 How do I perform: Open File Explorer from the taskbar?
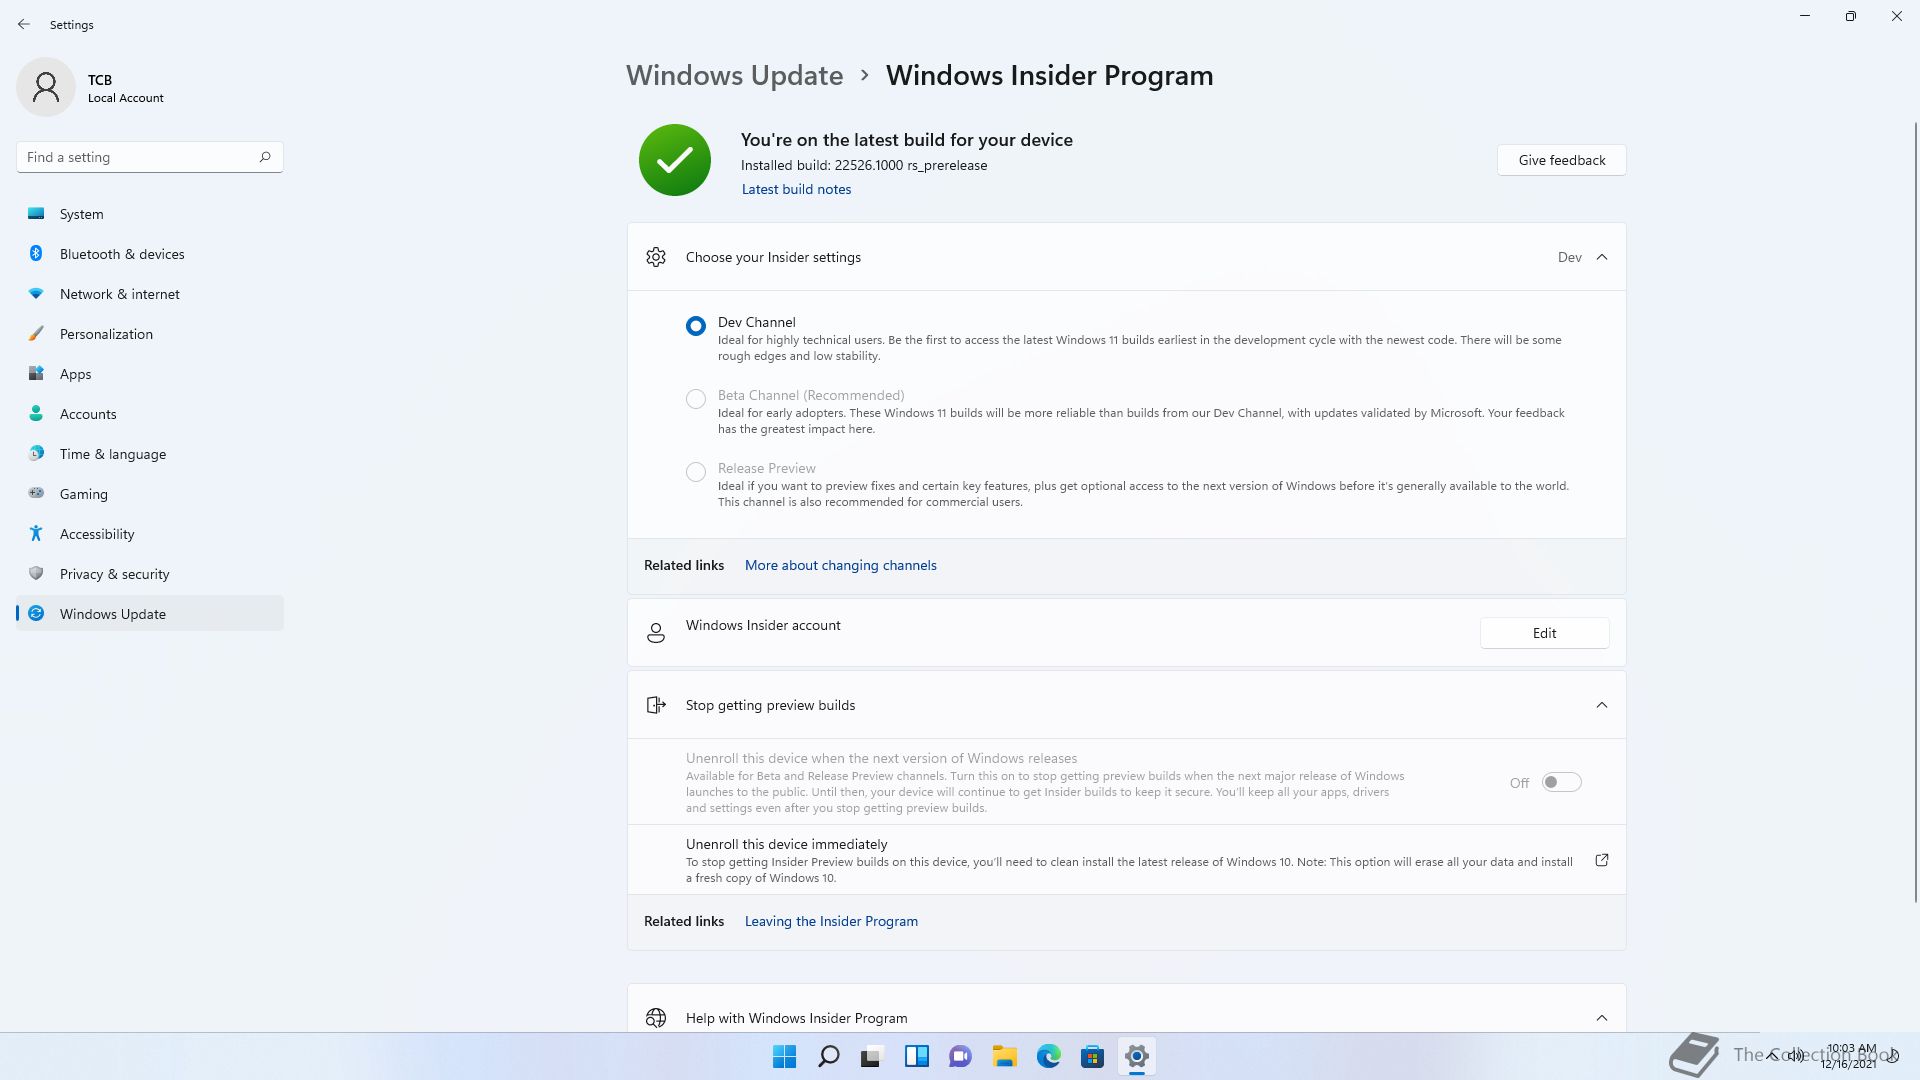click(x=1005, y=1056)
